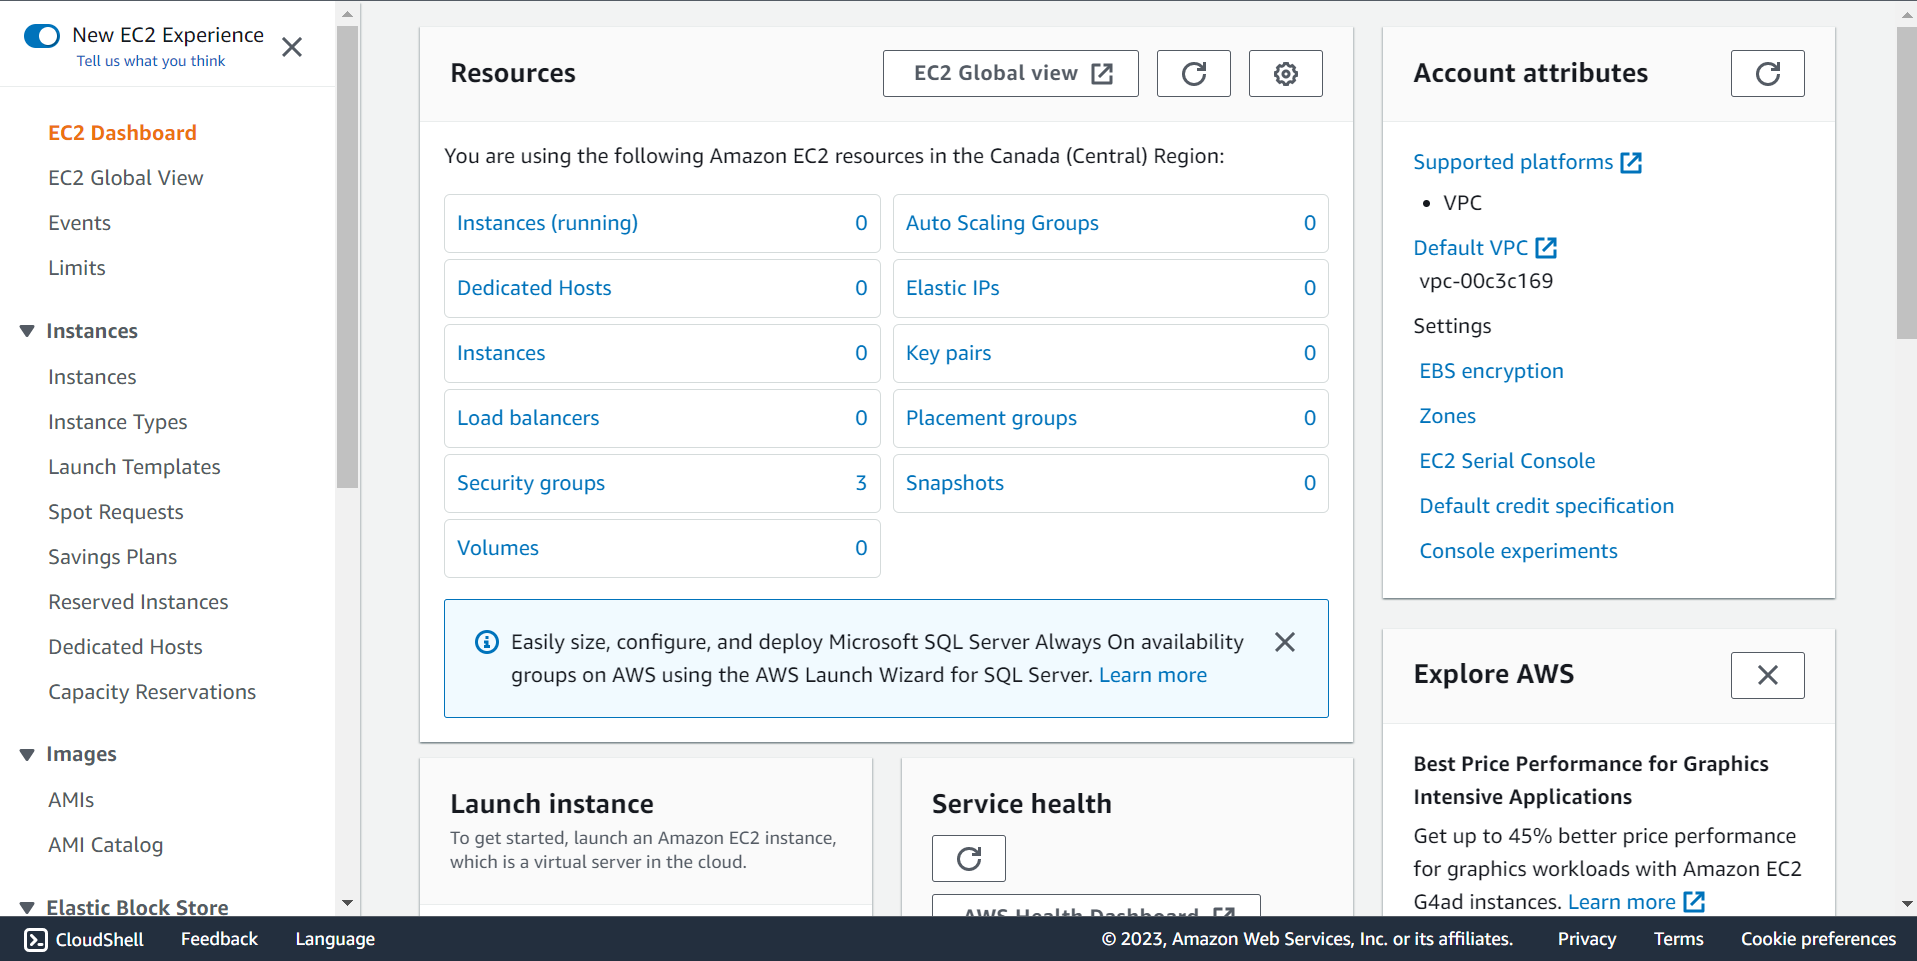Open Security groups resource link
This screenshot has height=961, width=1917.
coord(531,483)
